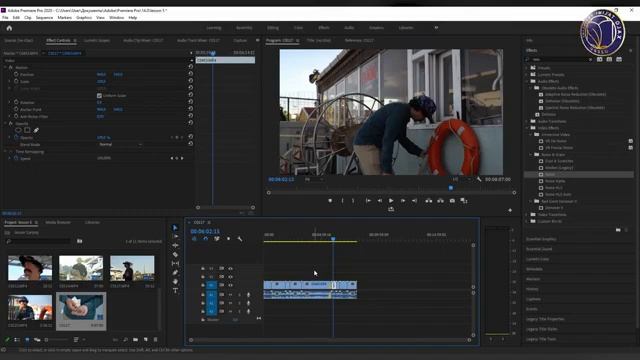Viewport: 640px width, 360px height.
Task: Open the Program monitor zoom level dropdown
Action: (314, 179)
